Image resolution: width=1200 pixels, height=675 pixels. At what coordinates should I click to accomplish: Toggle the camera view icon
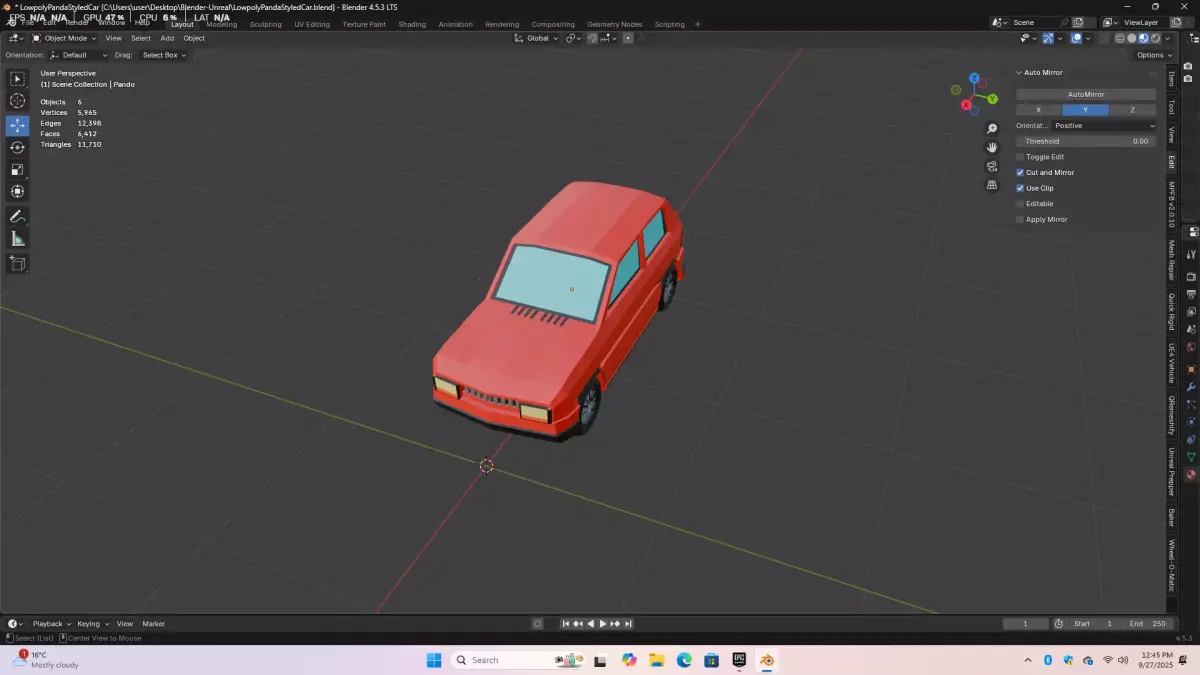pos(992,166)
